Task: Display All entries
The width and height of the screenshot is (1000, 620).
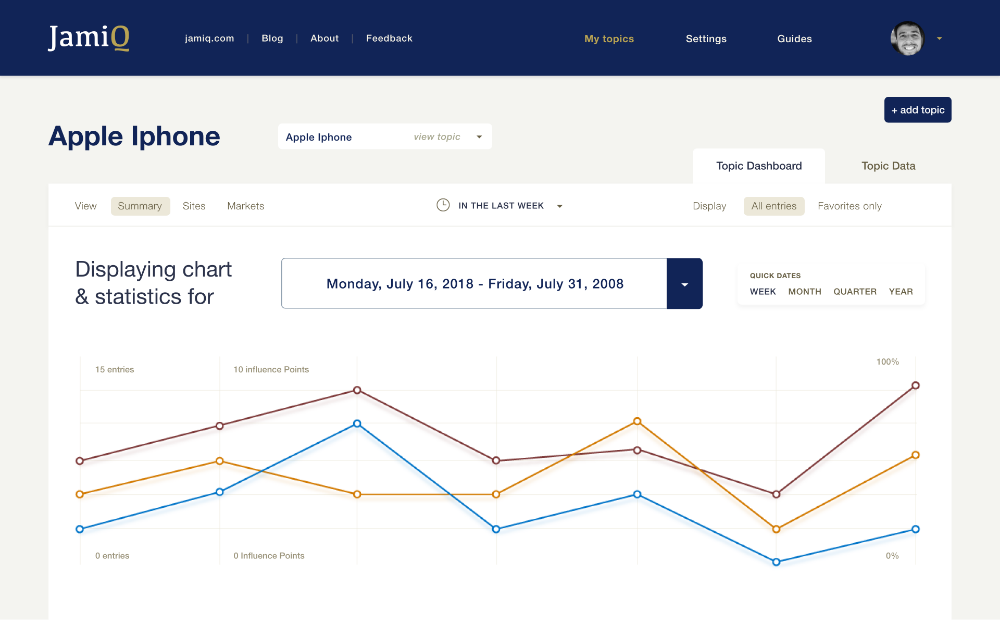Action: coord(774,206)
